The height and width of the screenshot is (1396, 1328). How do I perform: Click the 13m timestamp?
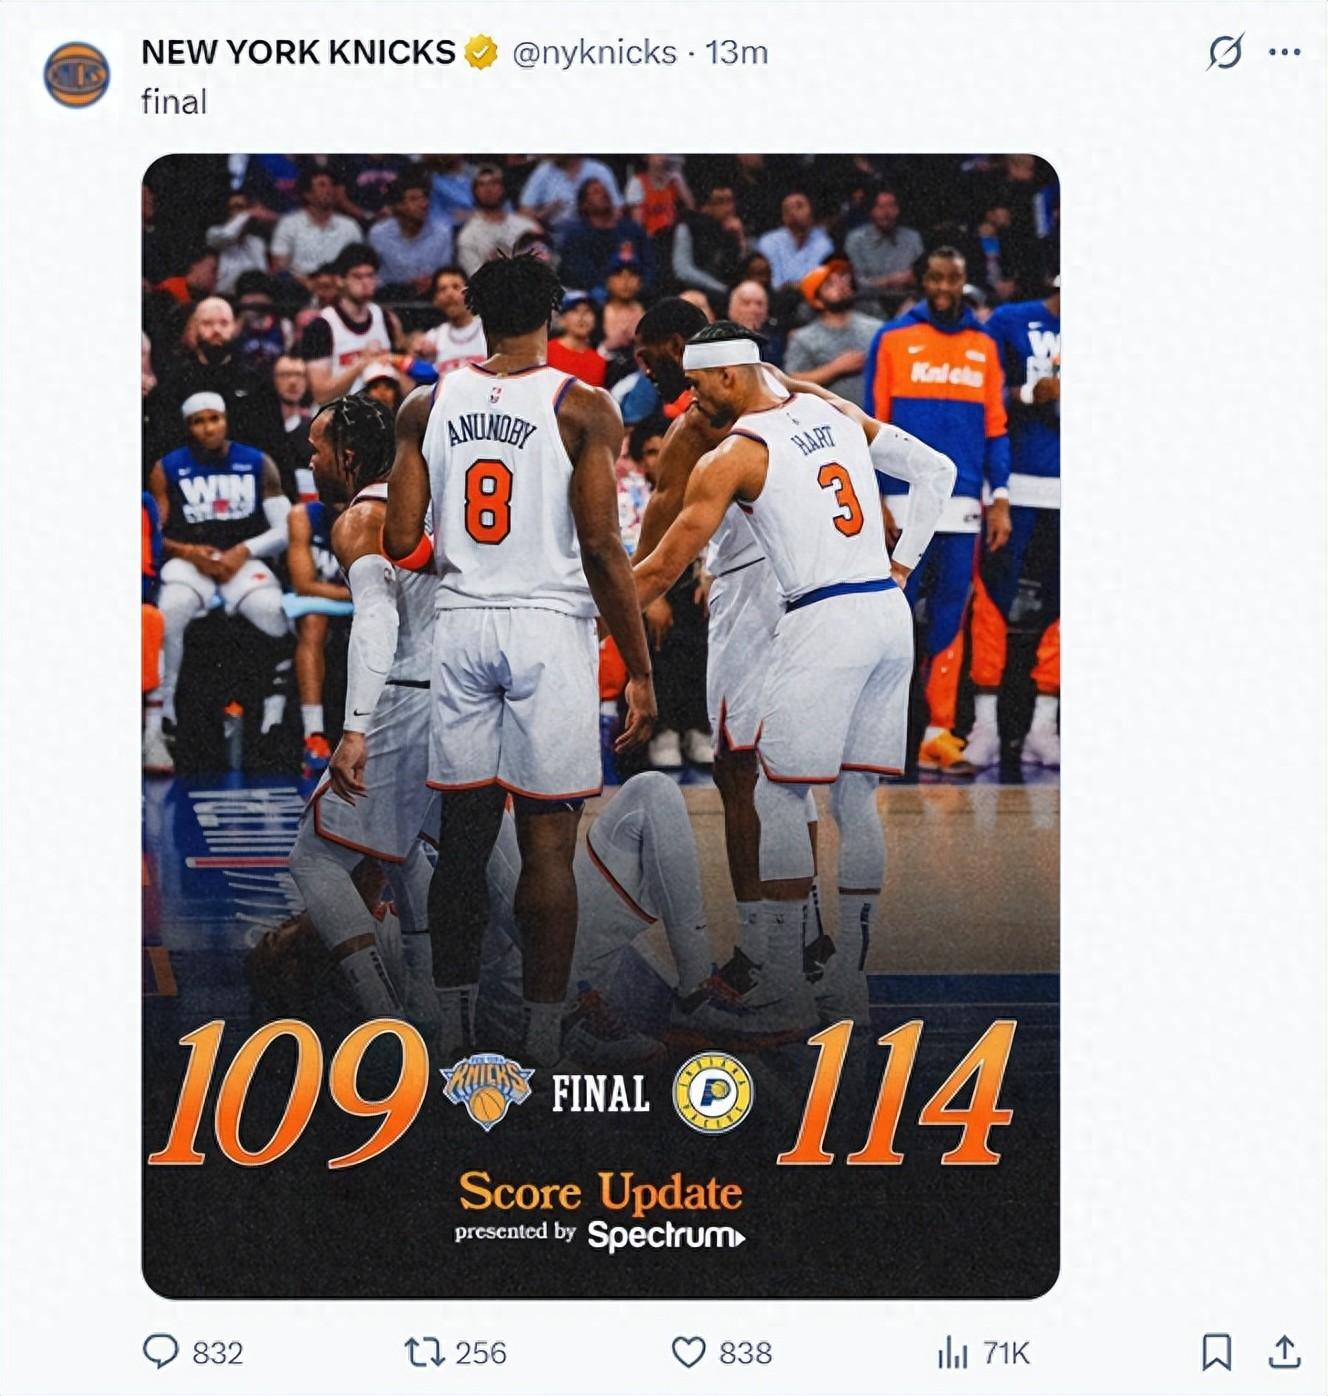pyautogui.click(x=737, y=52)
